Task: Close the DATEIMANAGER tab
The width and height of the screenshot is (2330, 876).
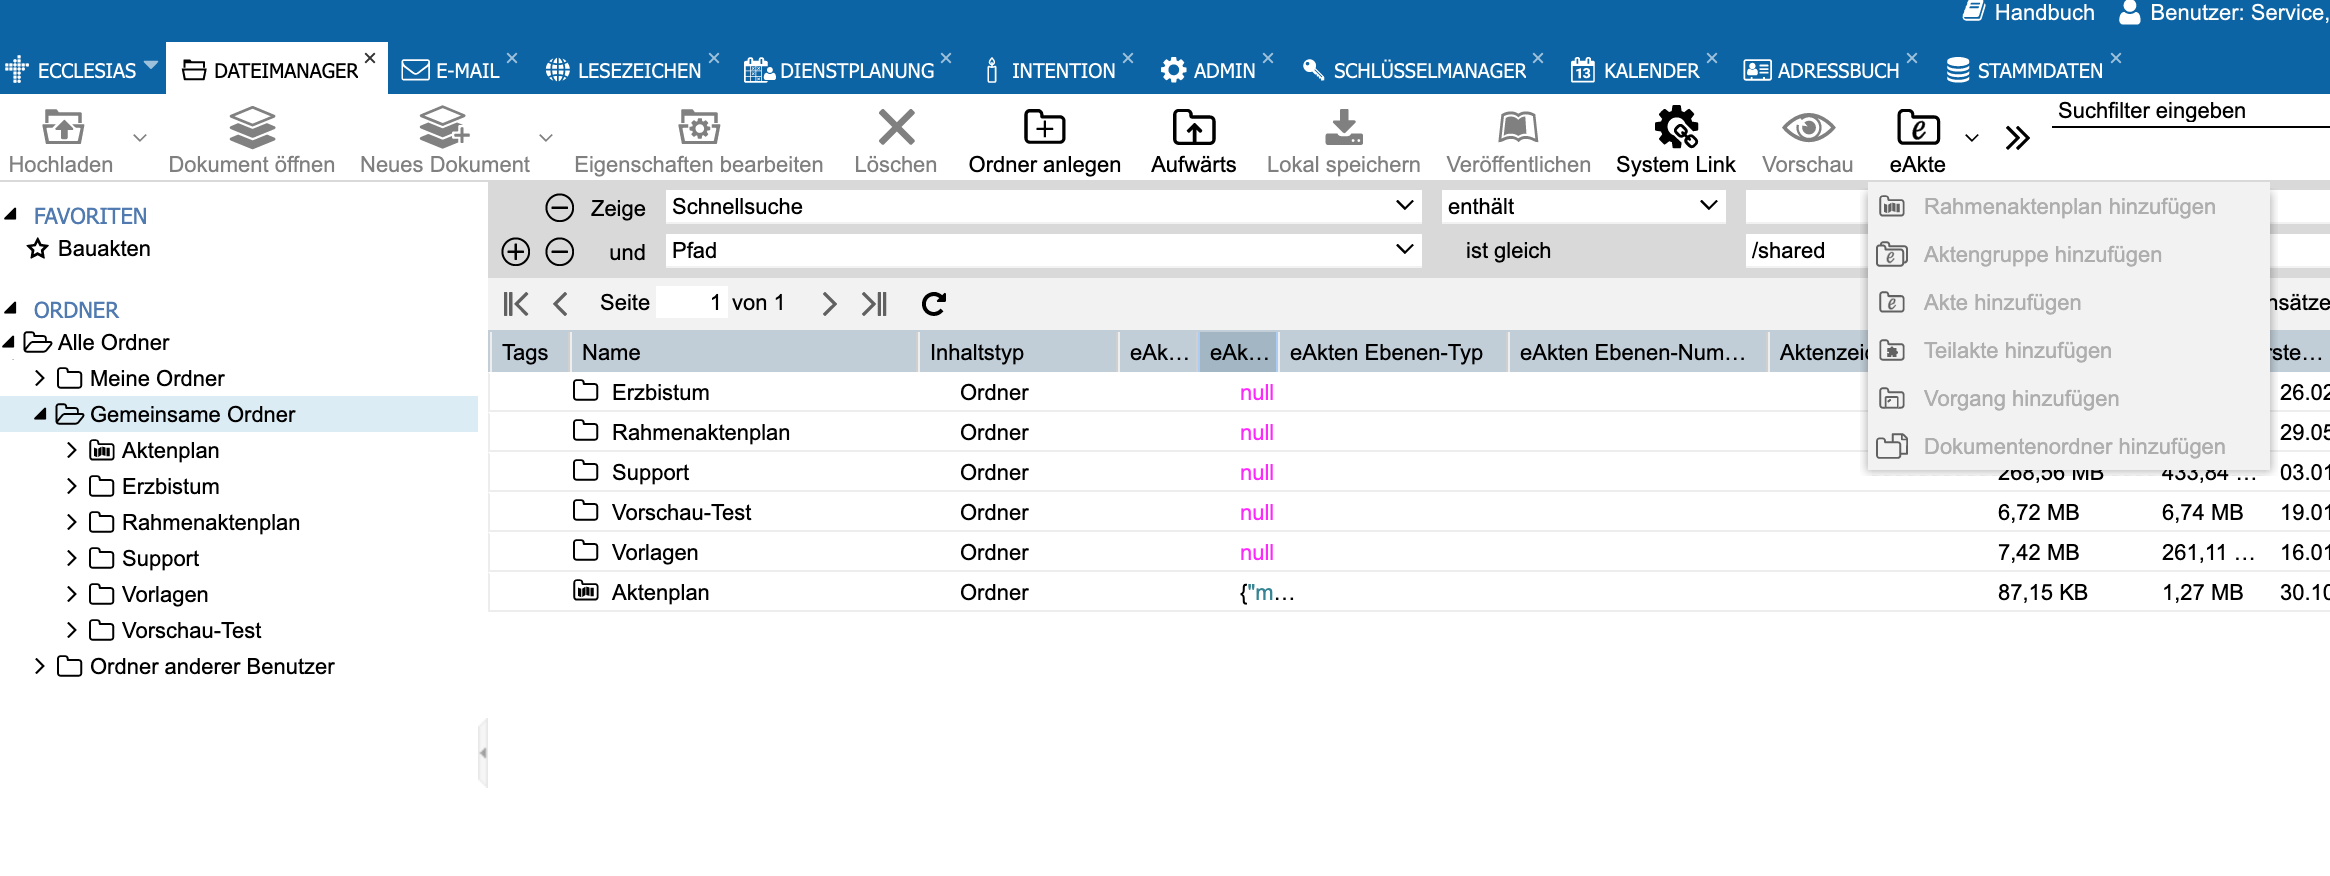Action: coord(370,58)
